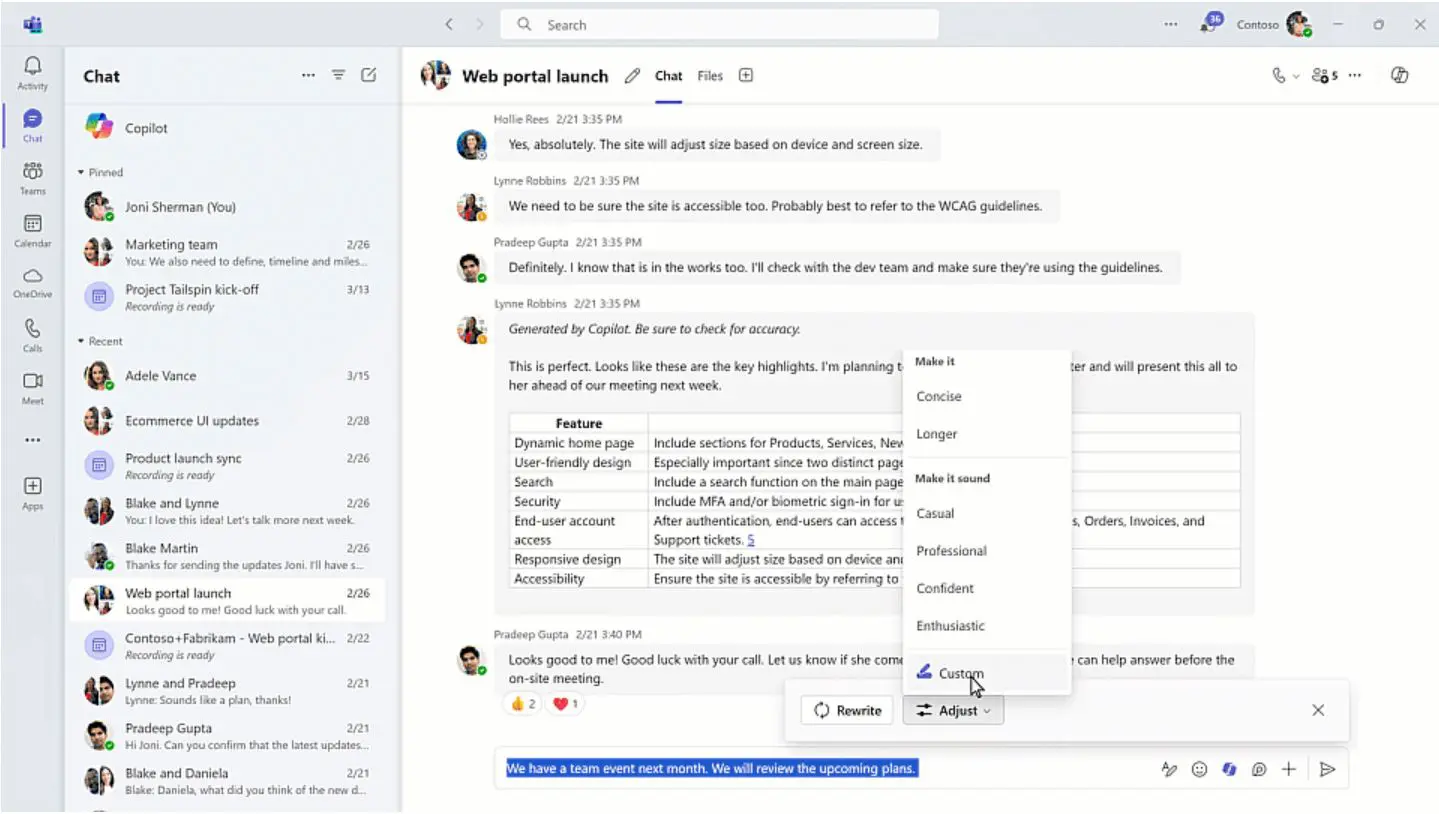Select the Chat tab
The width and height of the screenshot is (1439, 814).
click(668, 75)
